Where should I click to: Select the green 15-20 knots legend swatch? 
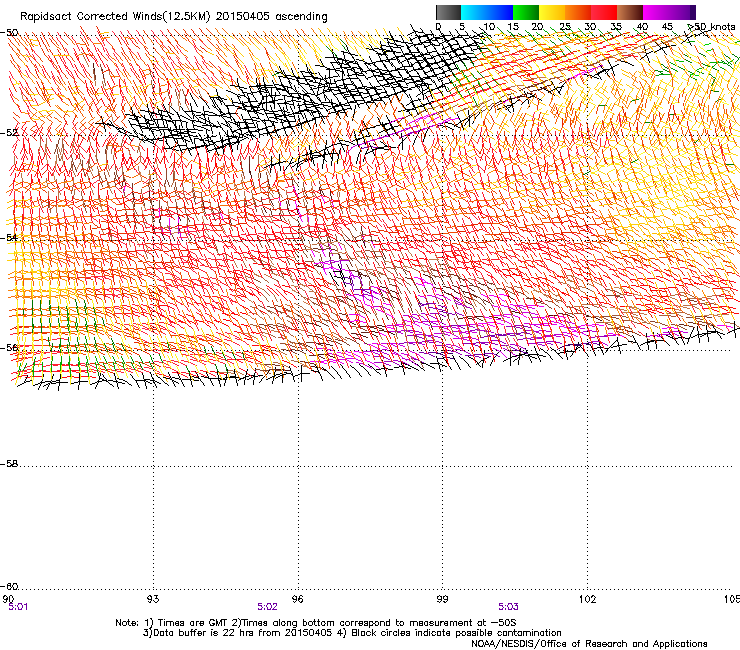coord(526,12)
